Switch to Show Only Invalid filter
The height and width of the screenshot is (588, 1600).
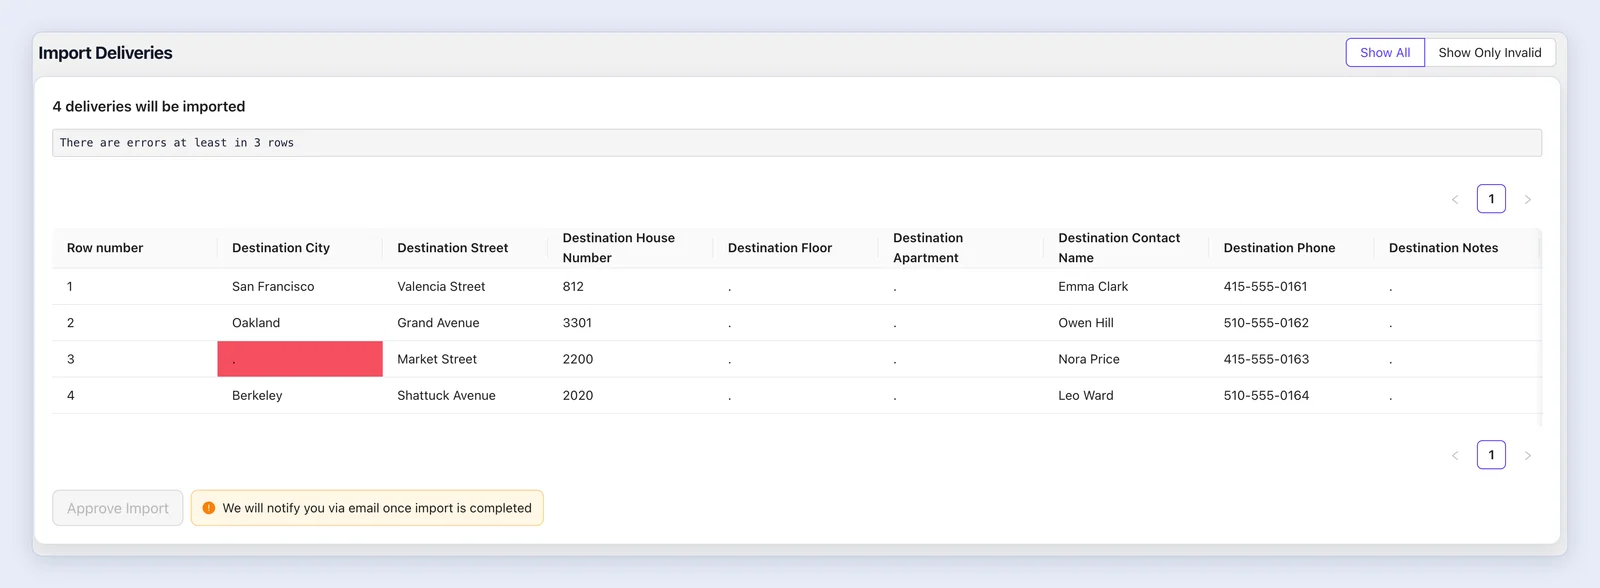point(1490,53)
